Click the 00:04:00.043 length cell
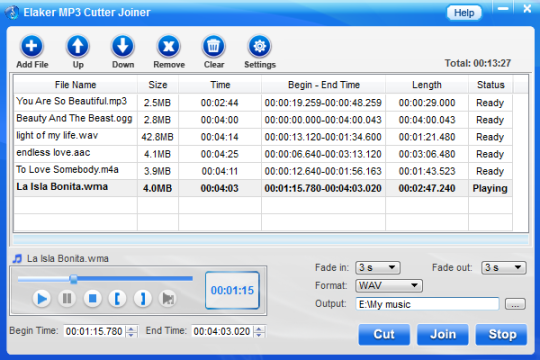540x360 pixels. click(x=427, y=120)
